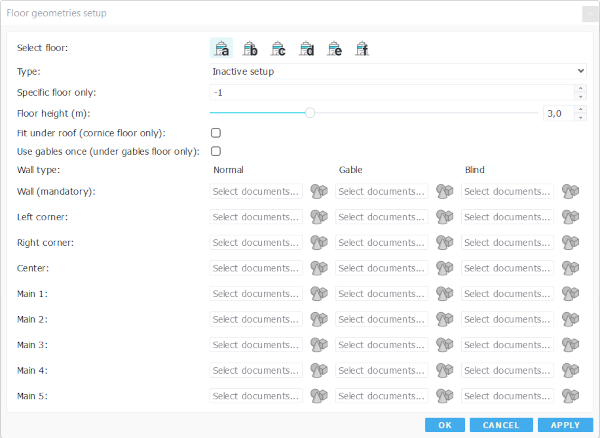
Task: Increase Specific floor only value
Action: [x=580, y=88]
